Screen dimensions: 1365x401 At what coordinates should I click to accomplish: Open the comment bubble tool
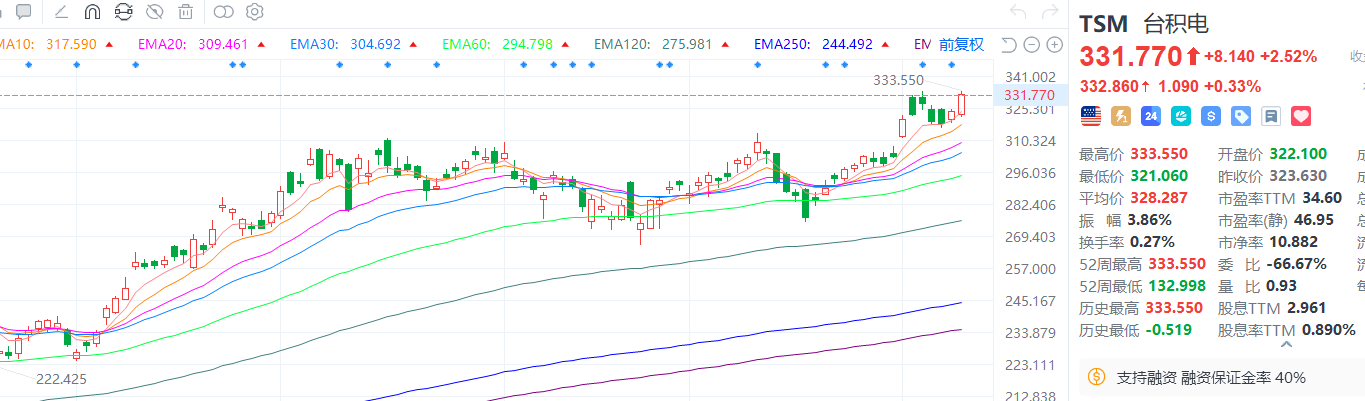pos(23,12)
